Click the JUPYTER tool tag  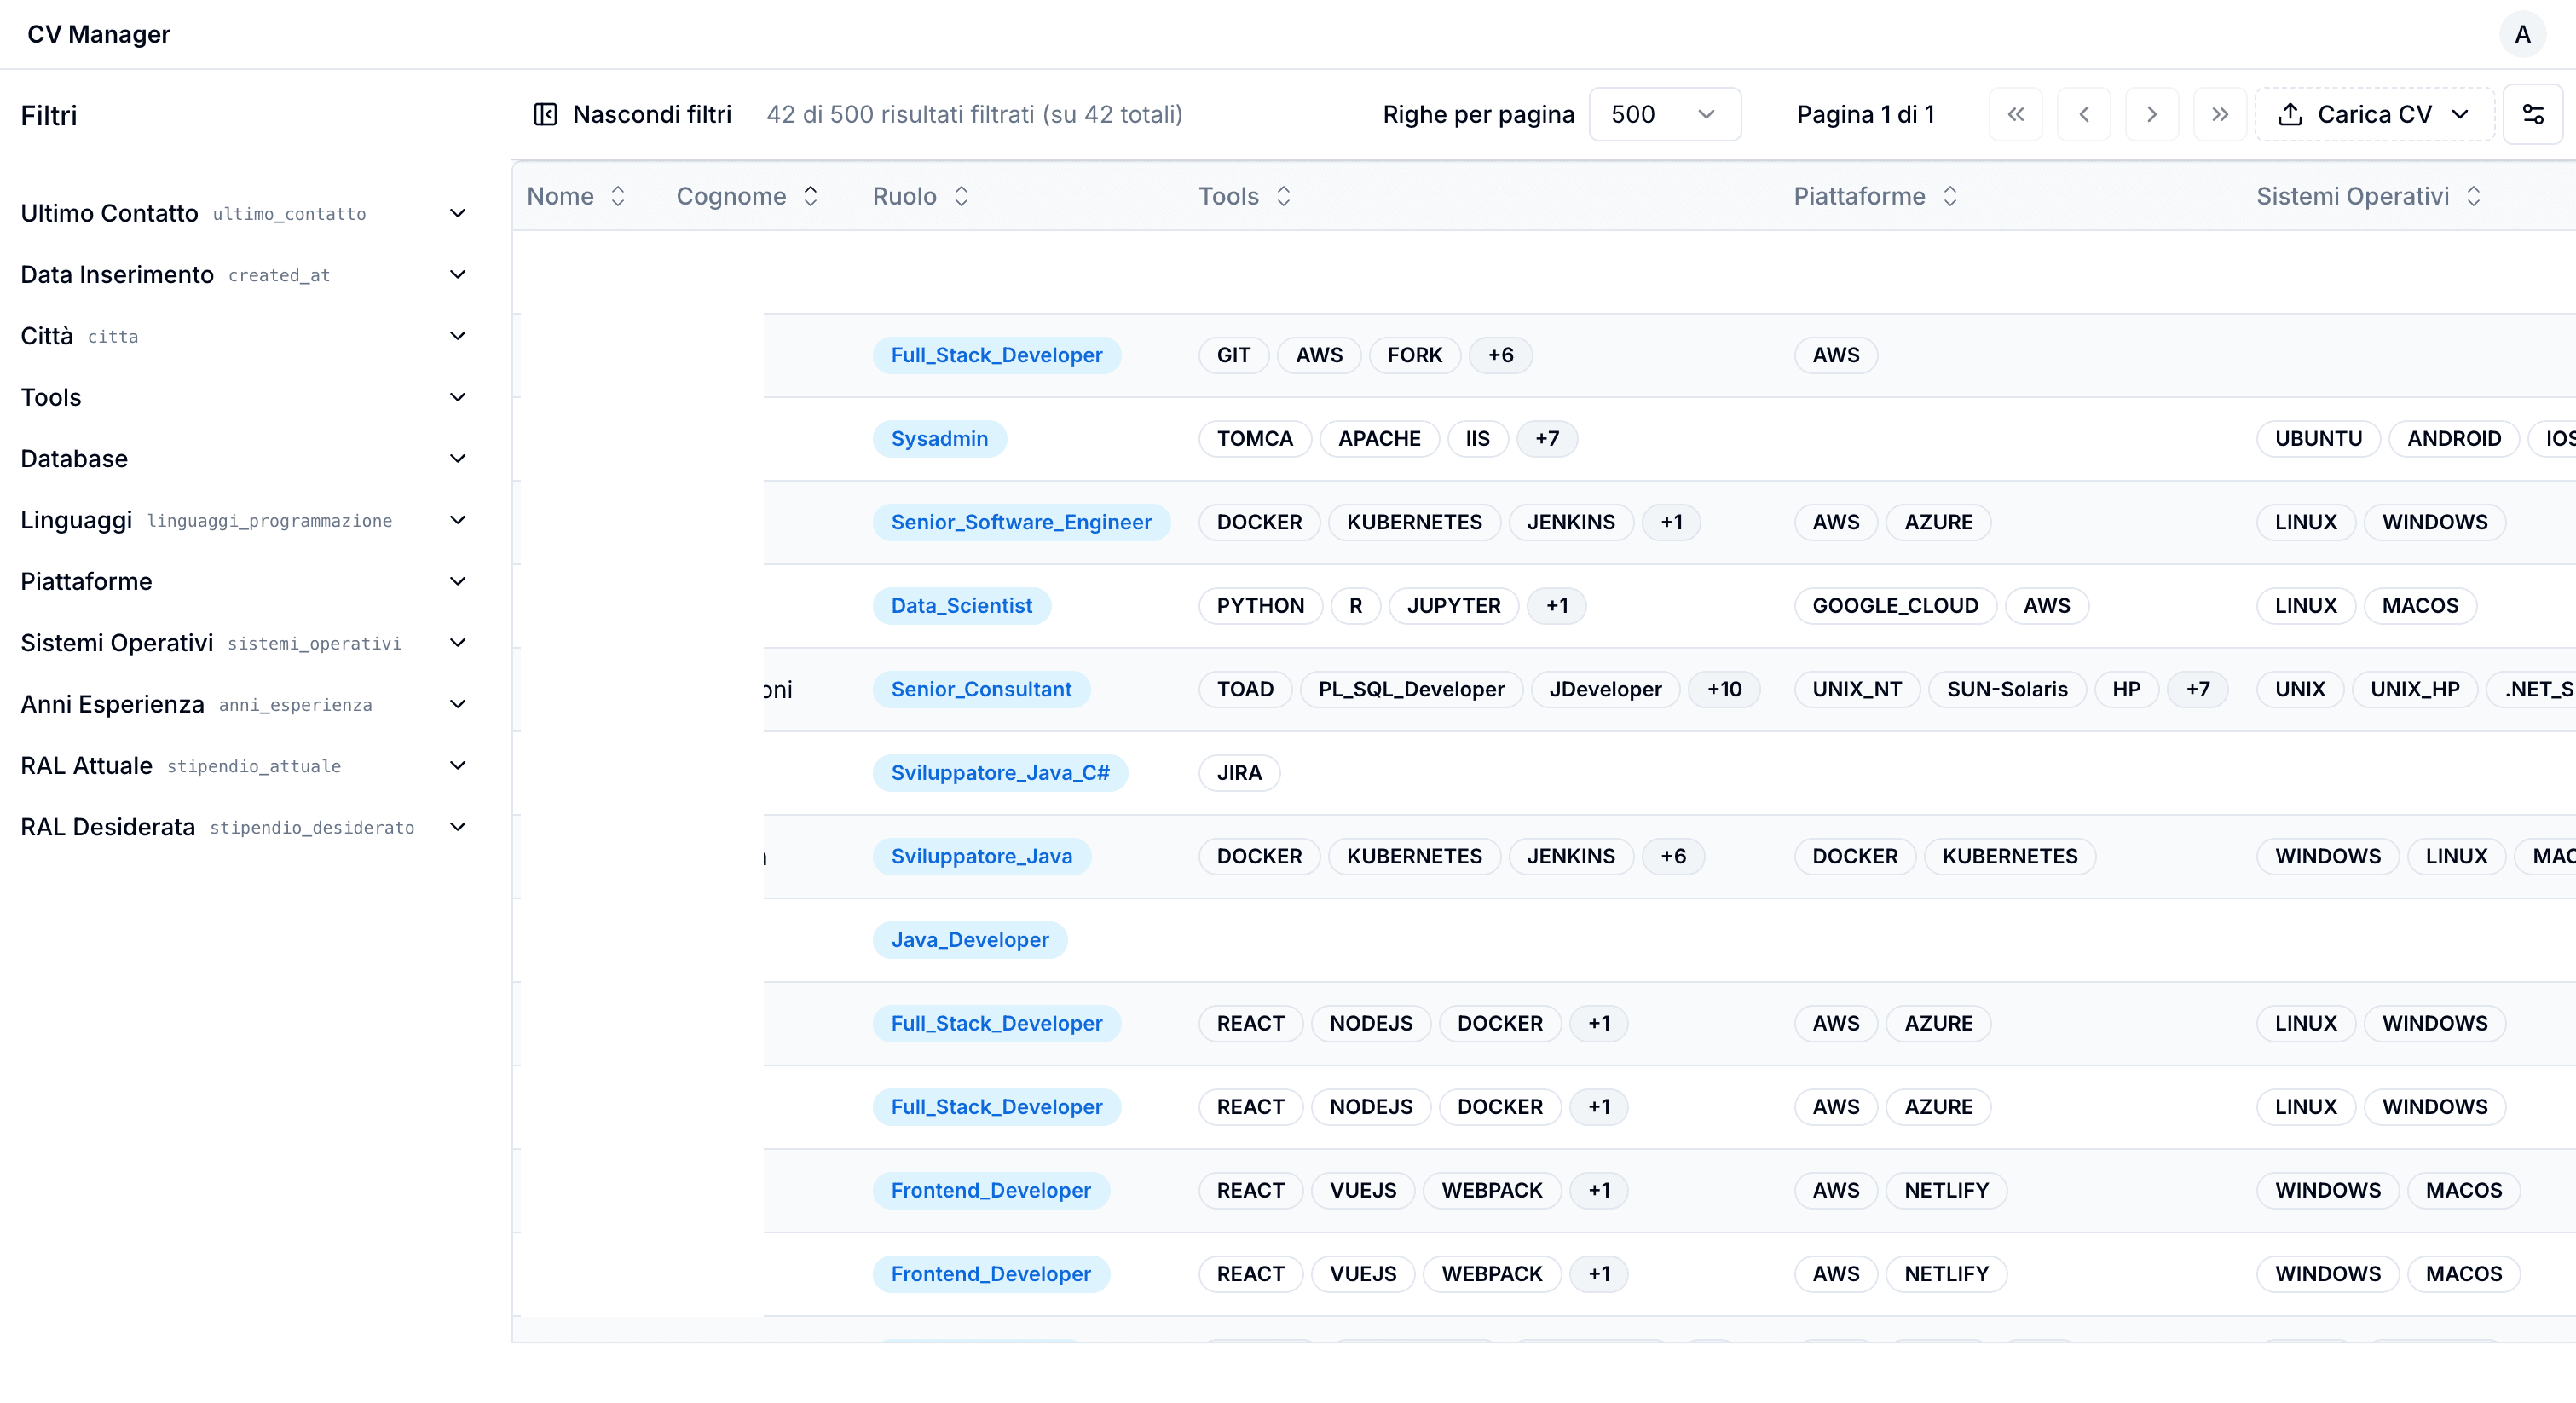[1453, 605]
